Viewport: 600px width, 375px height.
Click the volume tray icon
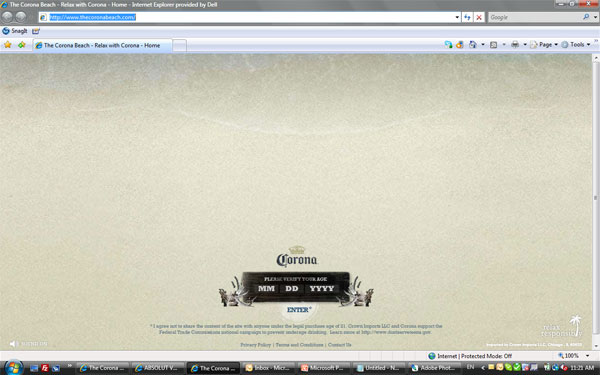pyautogui.click(x=564, y=367)
